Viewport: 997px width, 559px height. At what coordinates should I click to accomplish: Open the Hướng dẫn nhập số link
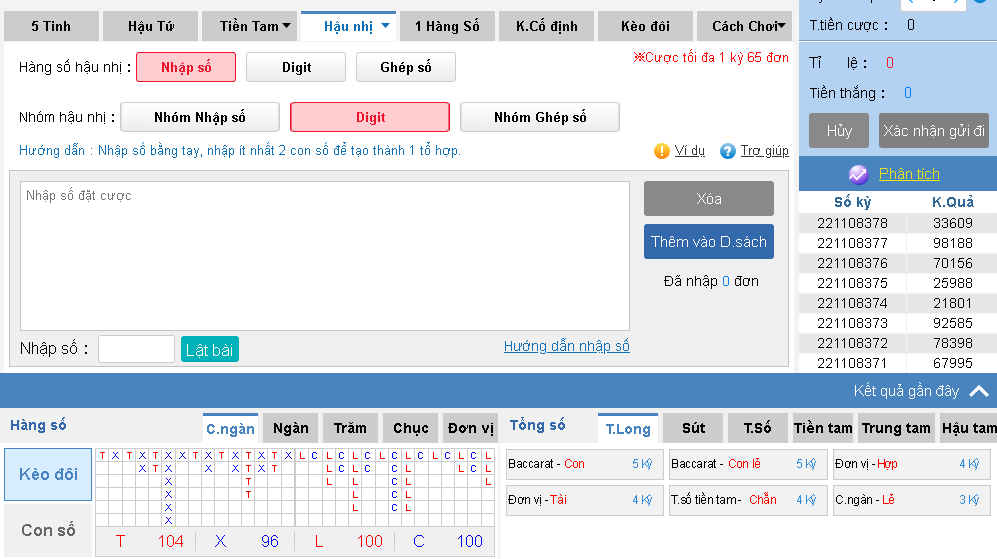566,346
